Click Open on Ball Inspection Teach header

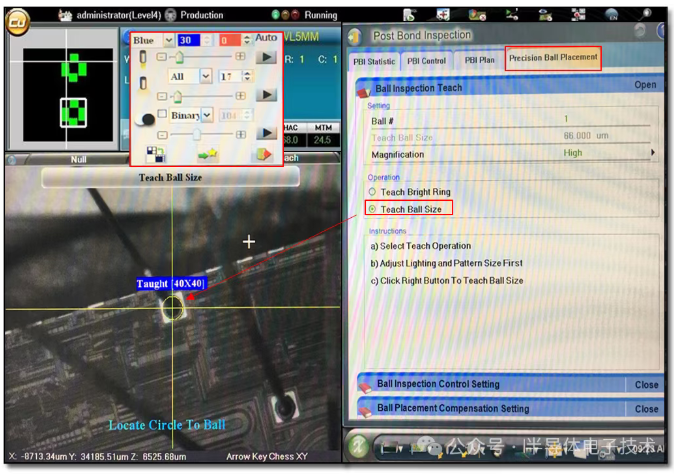[645, 85]
